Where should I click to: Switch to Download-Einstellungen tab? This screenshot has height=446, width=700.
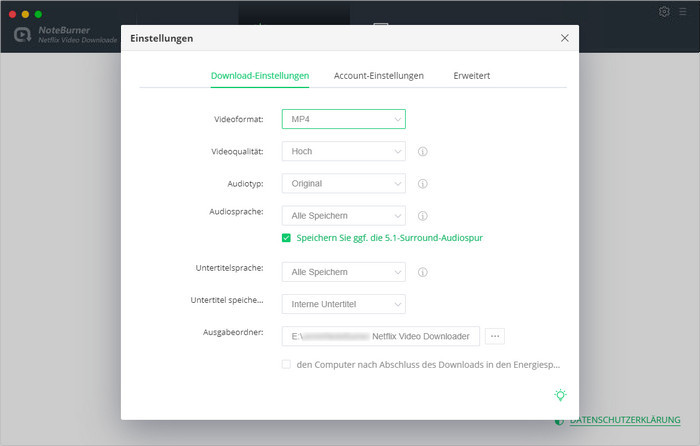click(x=260, y=76)
